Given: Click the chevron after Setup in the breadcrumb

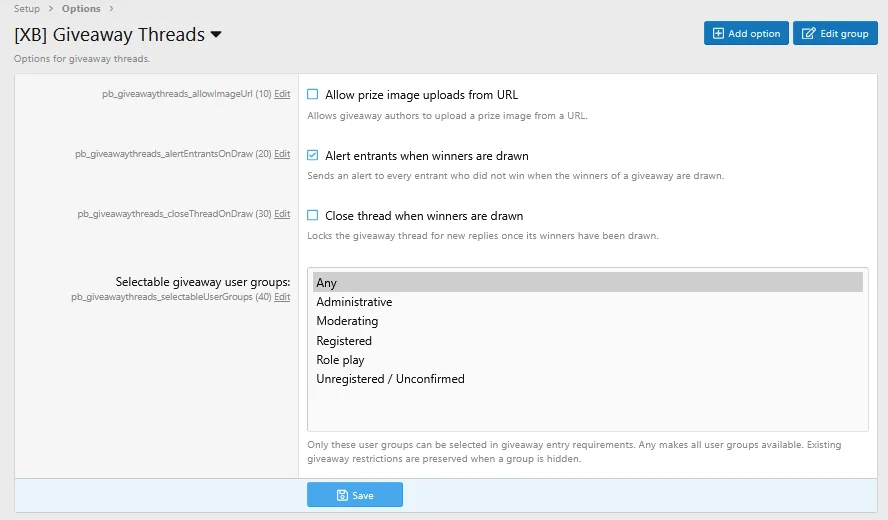Looking at the screenshot, I should (51, 8).
